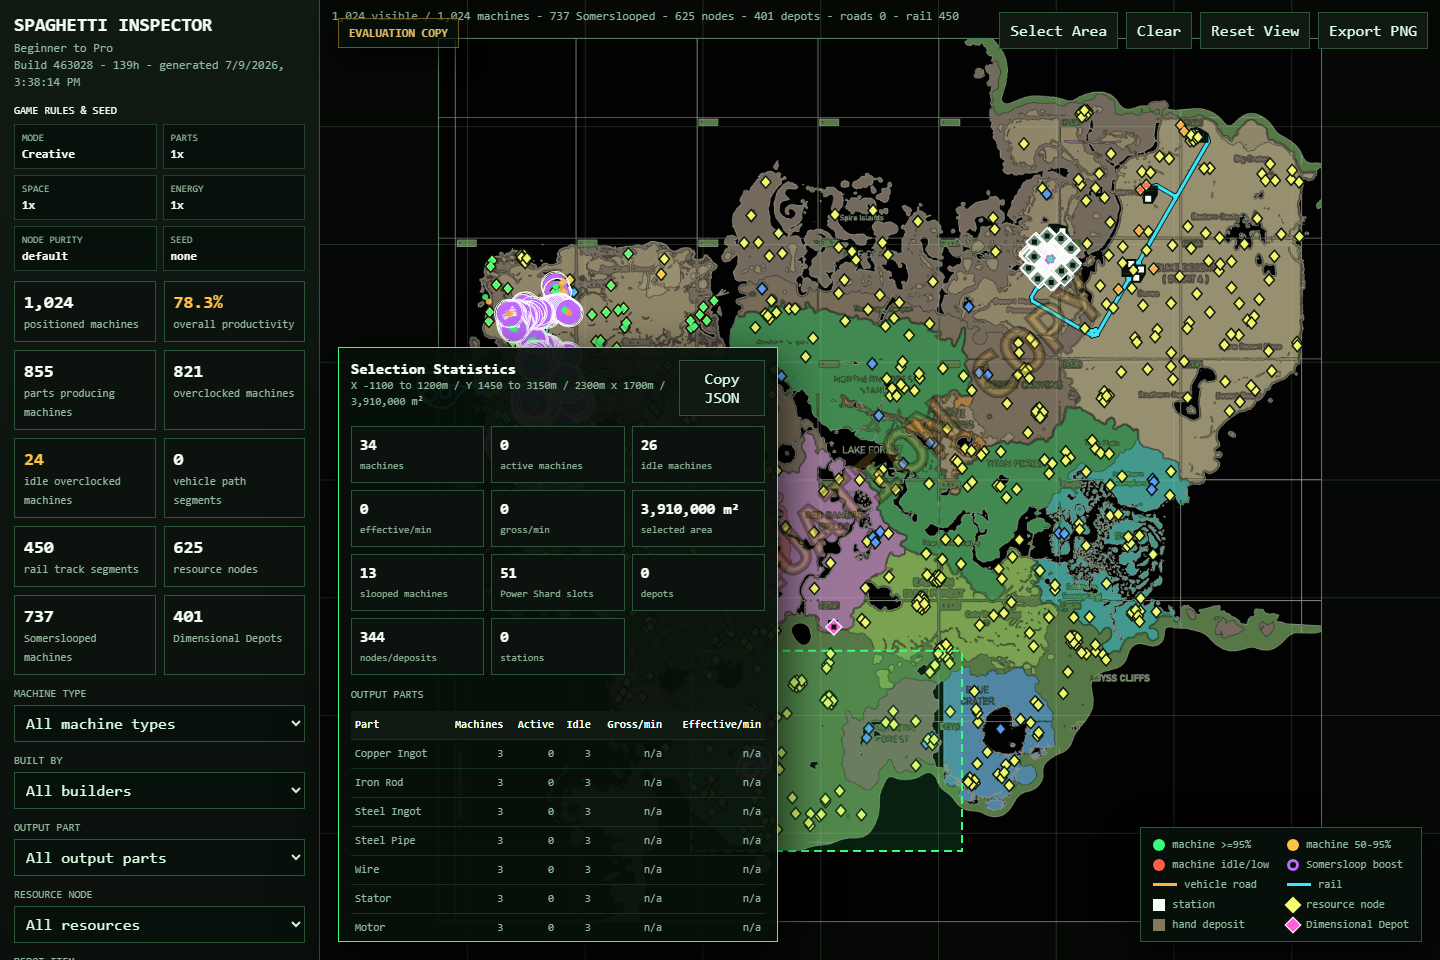Select the Steel Ingot table row
This screenshot has width=1440, height=960.
coord(558,812)
